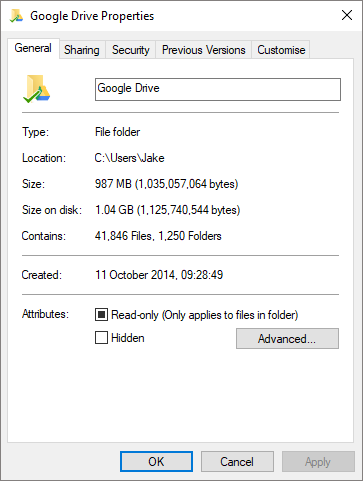Dismiss the dialog with Cancel
Viewport: 363px width, 481px height.
(x=237, y=462)
